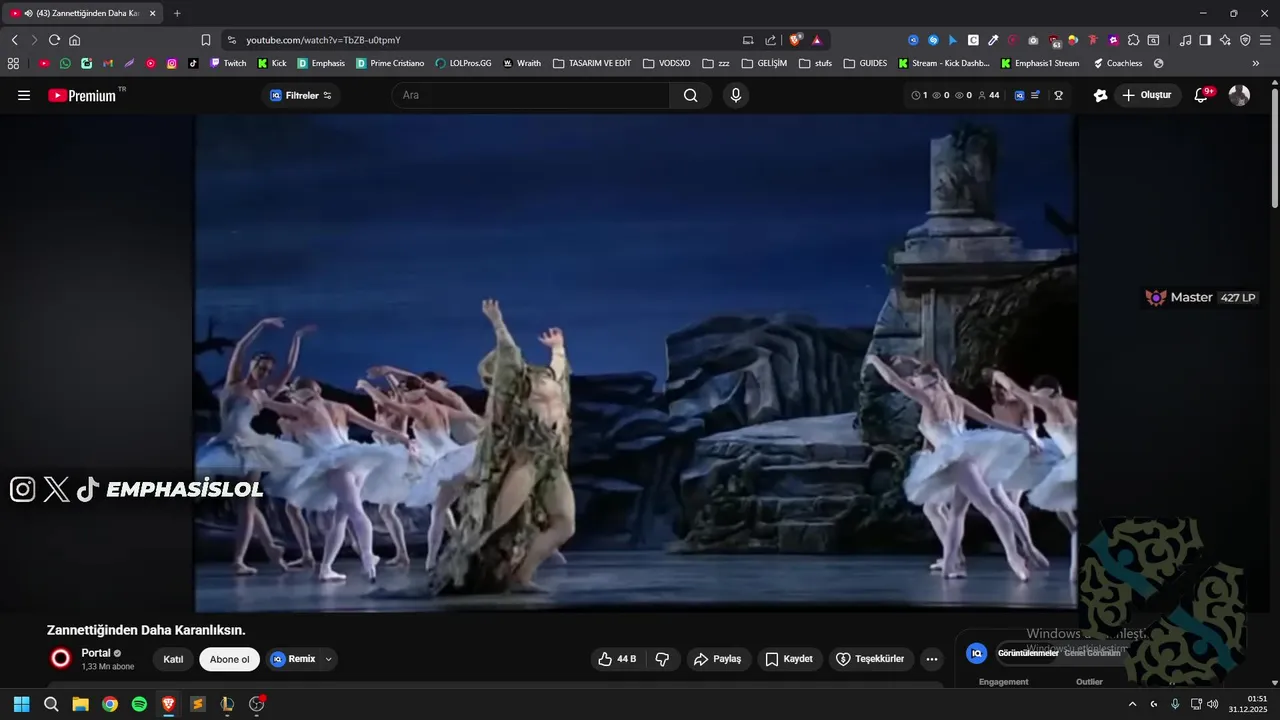Open YouTube notifications bell
Screen dimensions: 1280x720
1202,95
